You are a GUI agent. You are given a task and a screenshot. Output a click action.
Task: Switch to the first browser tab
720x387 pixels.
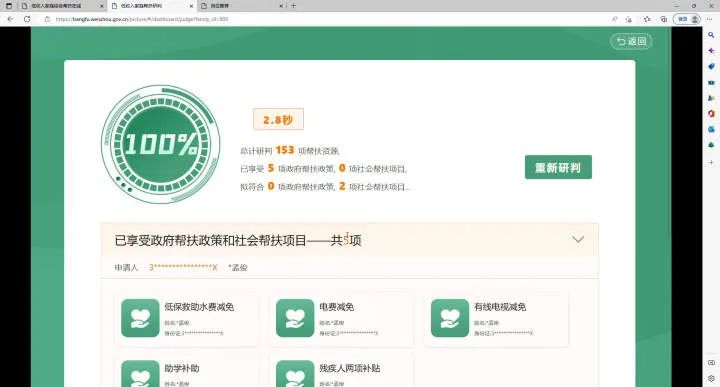click(61, 6)
